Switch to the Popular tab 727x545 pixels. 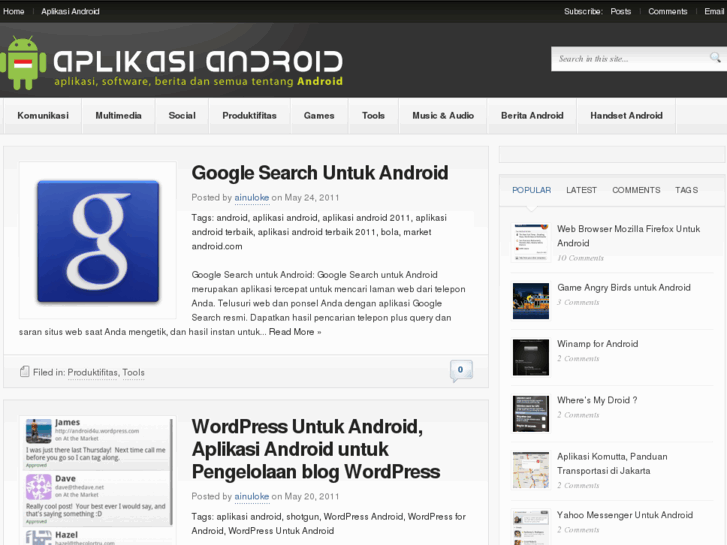(x=531, y=190)
